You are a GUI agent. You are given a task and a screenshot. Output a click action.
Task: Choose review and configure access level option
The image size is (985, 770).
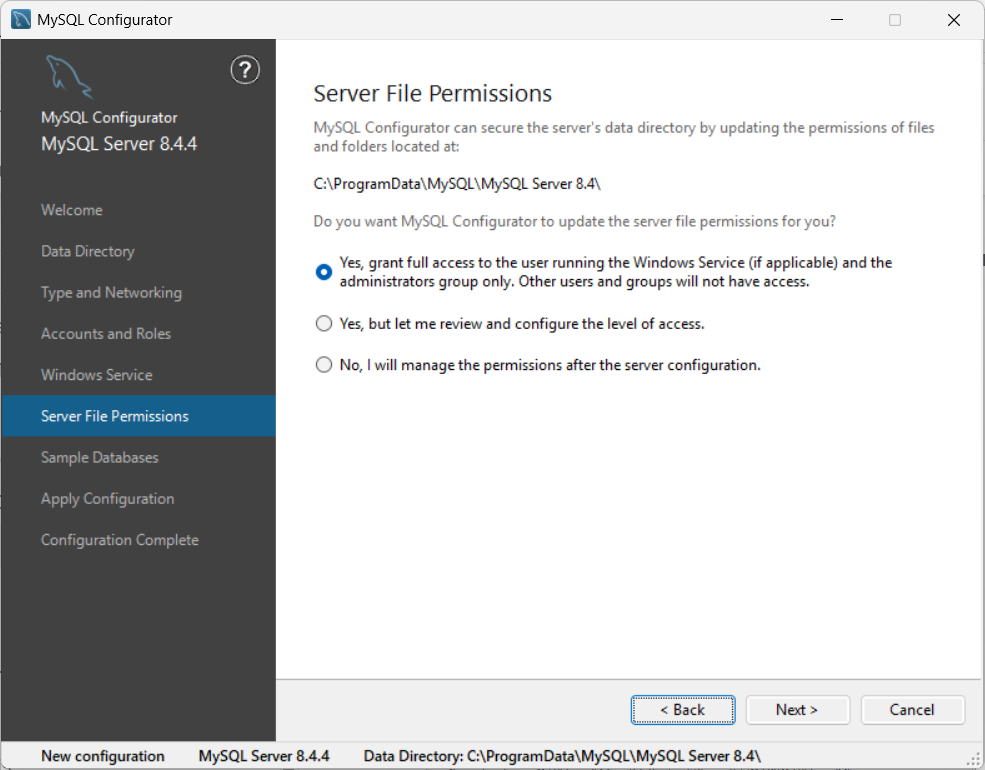pyautogui.click(x=323, y=323)
